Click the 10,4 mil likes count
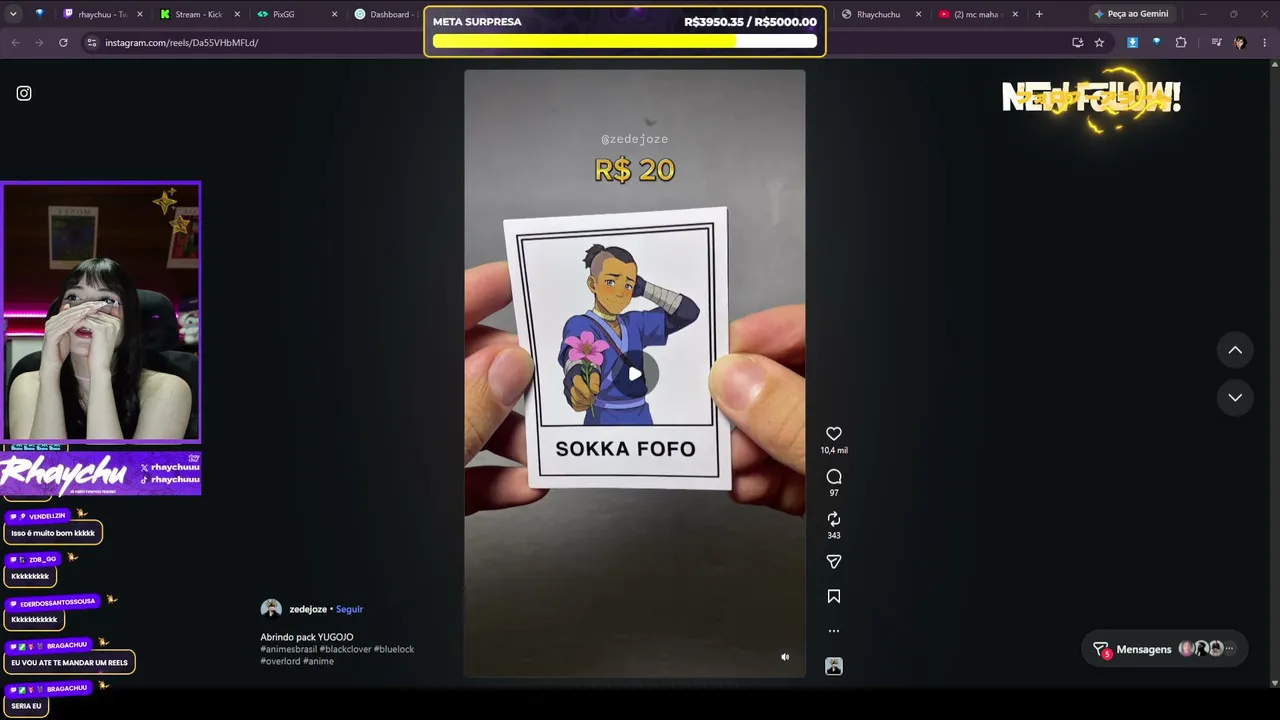 (834, 450)
